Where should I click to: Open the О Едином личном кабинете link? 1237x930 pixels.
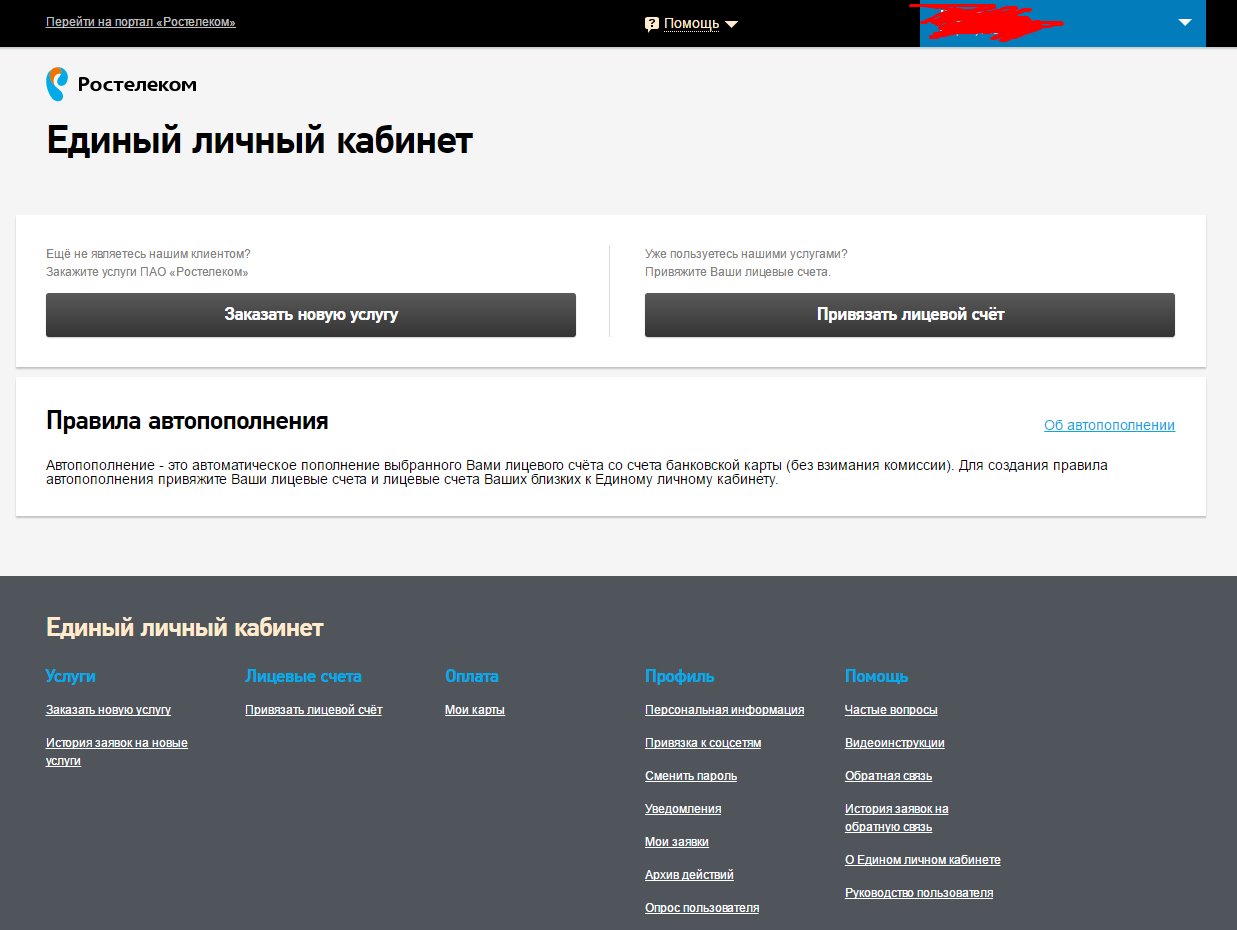click(x=923, y=860)
